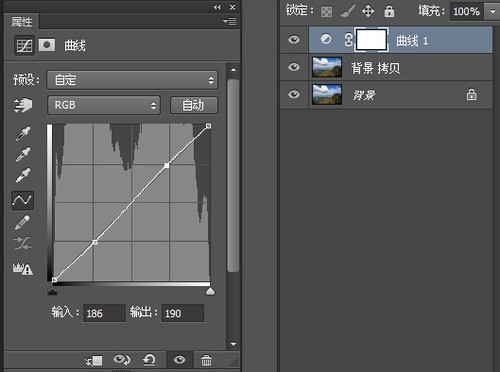The width and height of the screenshot is (500, 372).
Task: Open the 预设 preset dropdown
Action: [132, 80]
